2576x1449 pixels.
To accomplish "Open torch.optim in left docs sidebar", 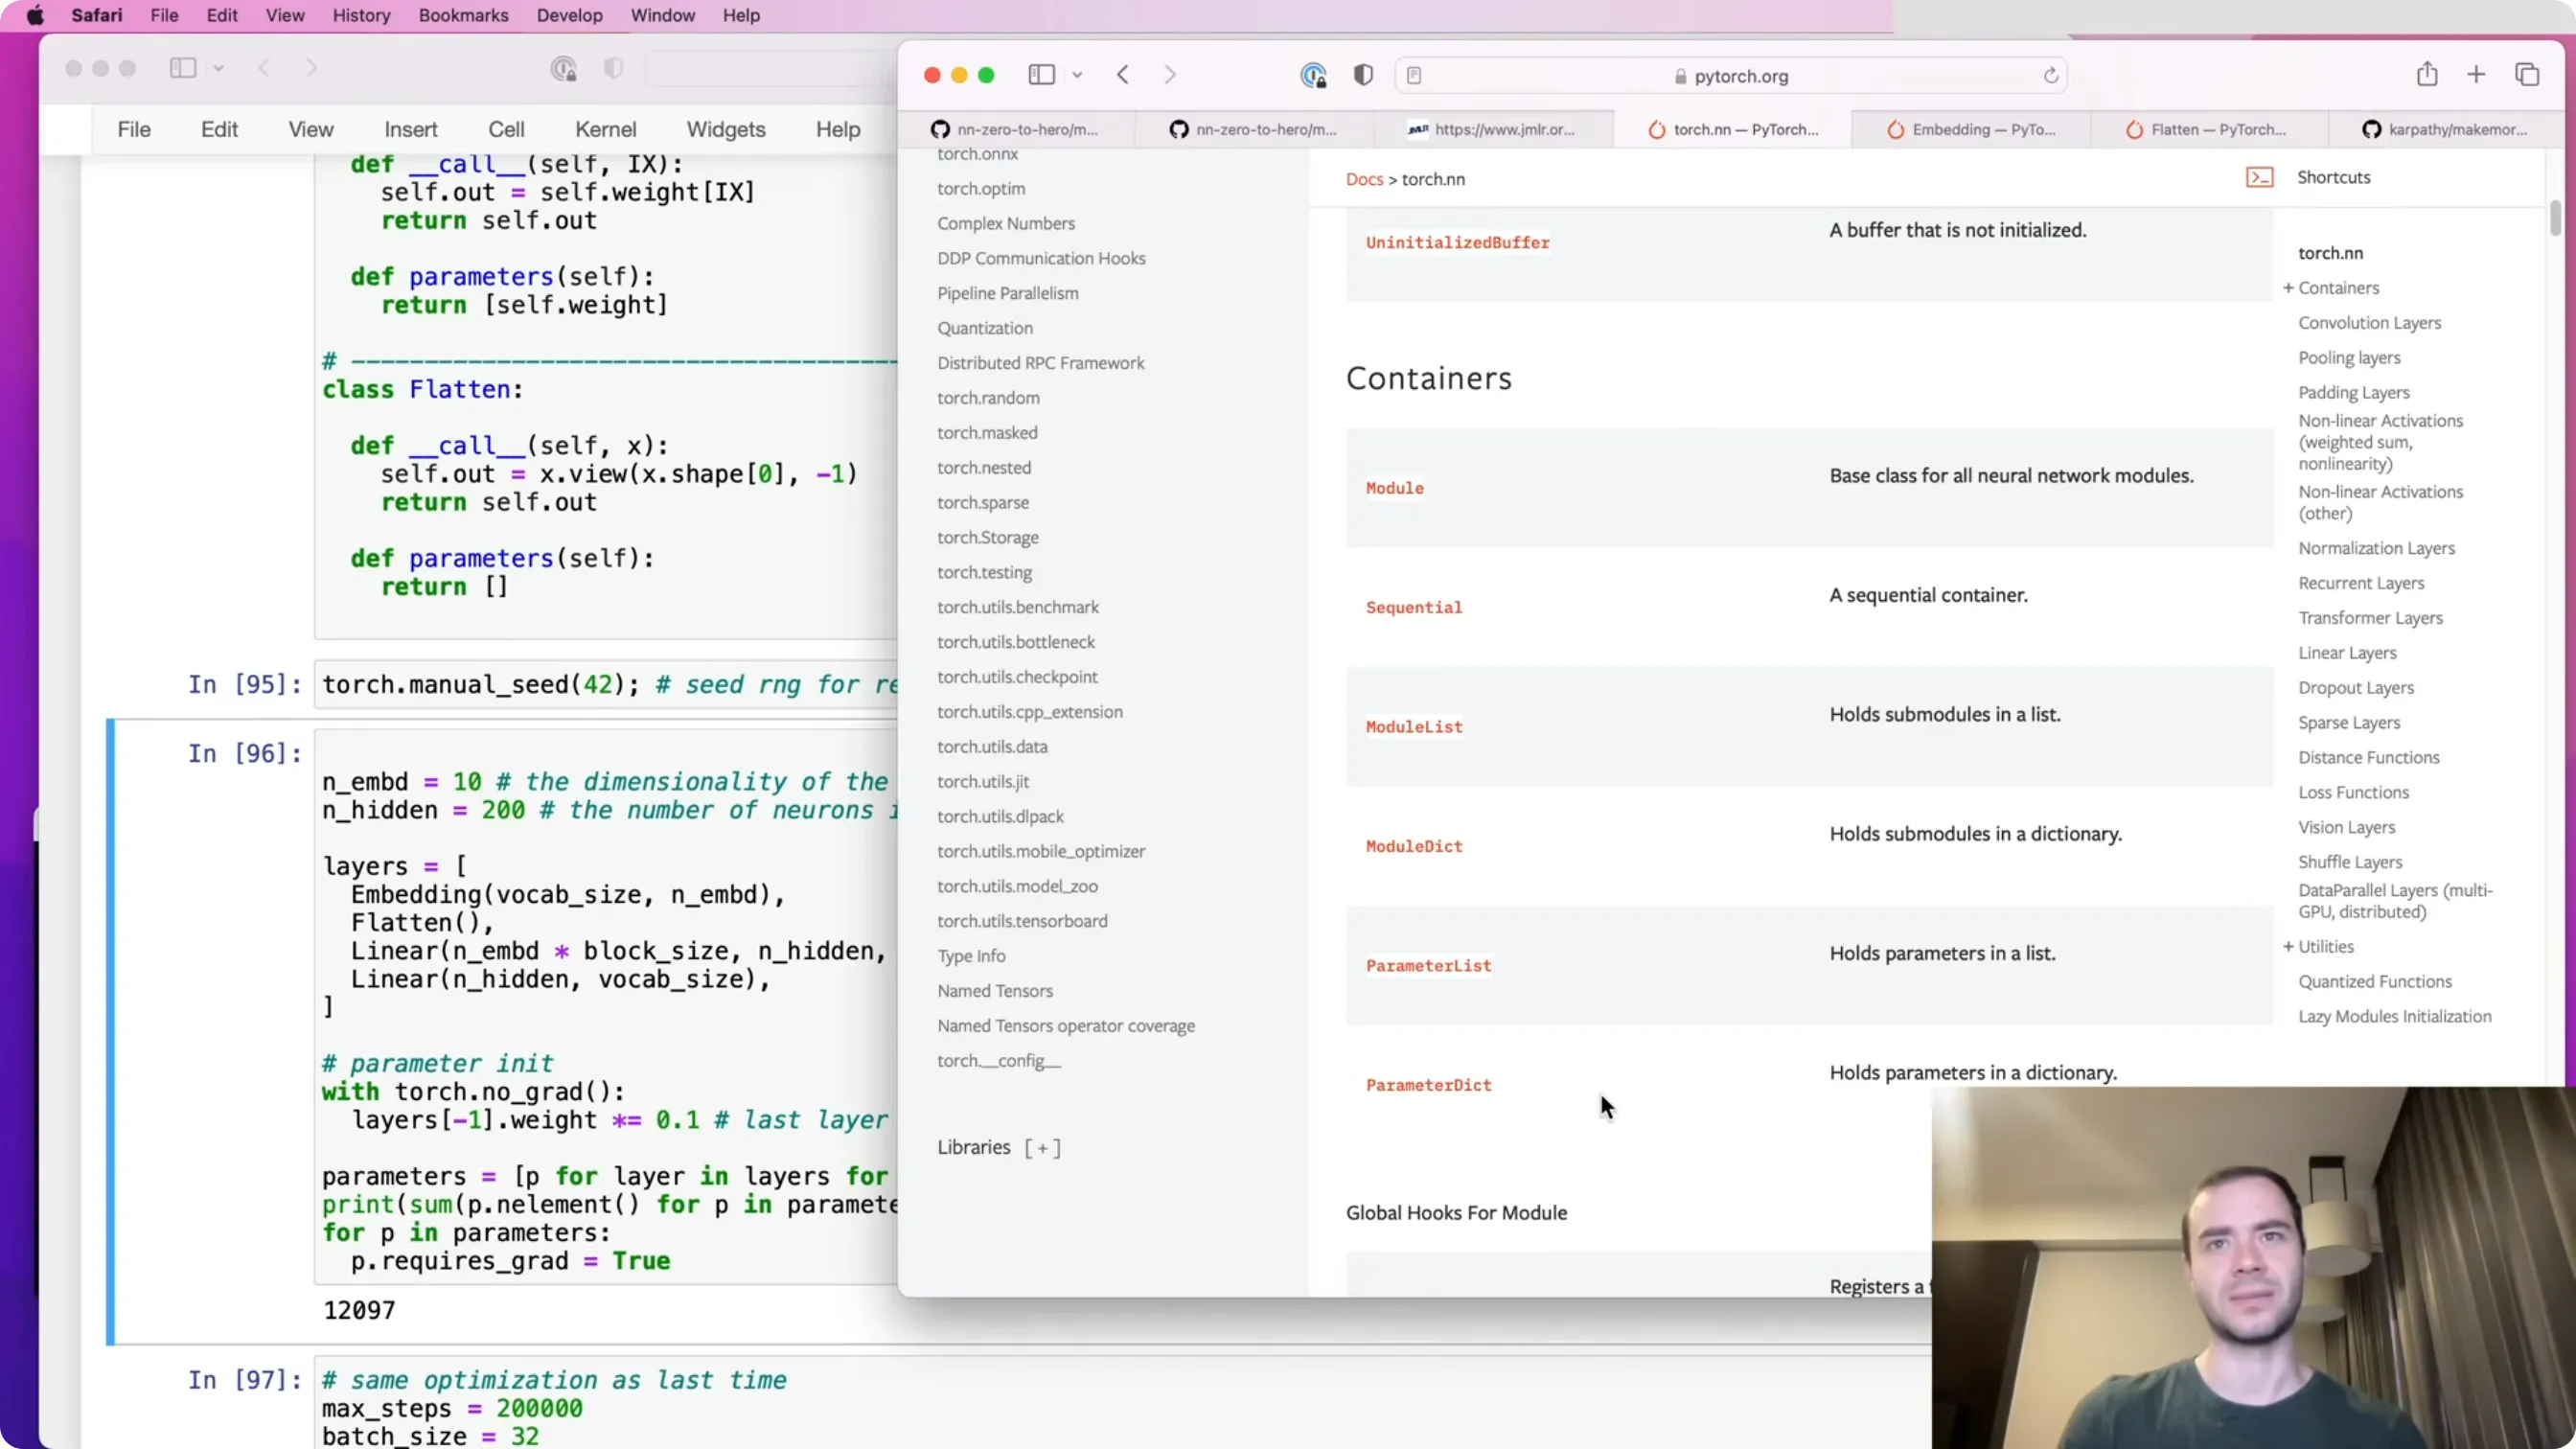I will (x=981, y=189).
